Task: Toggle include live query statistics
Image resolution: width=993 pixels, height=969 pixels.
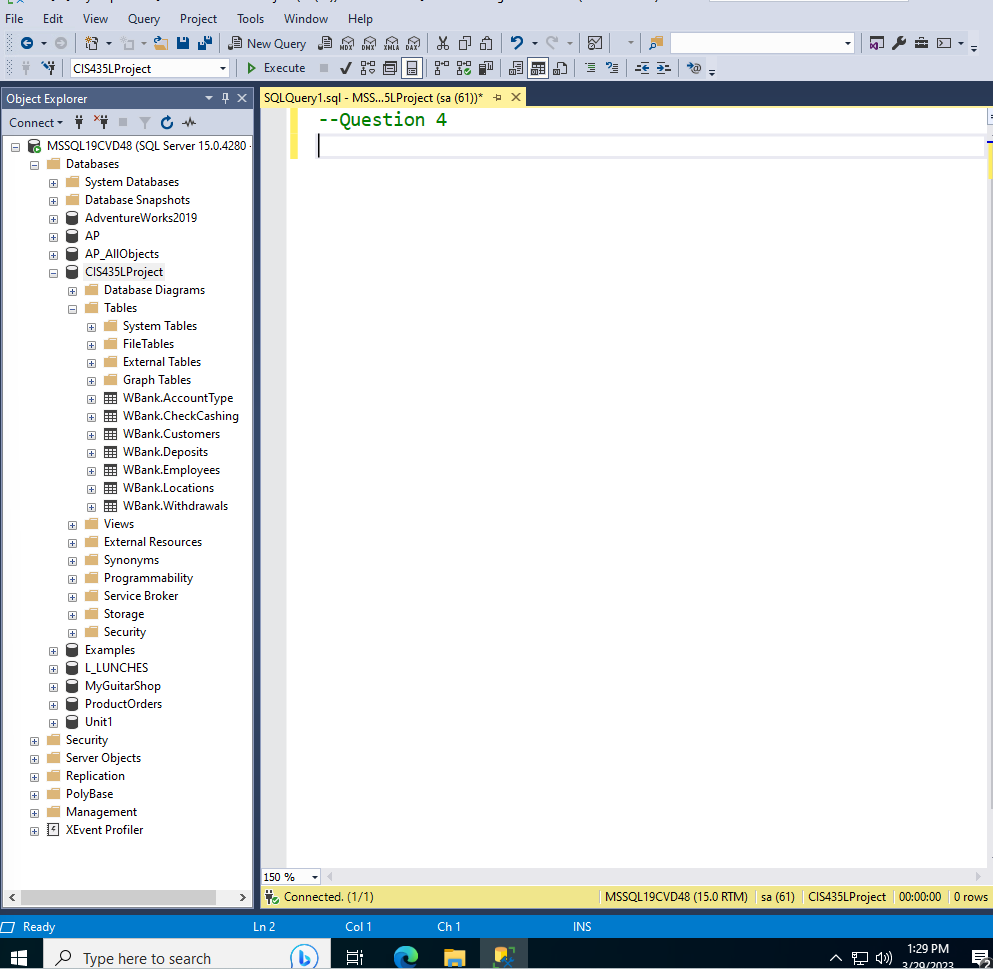Action: click(464, 68)
